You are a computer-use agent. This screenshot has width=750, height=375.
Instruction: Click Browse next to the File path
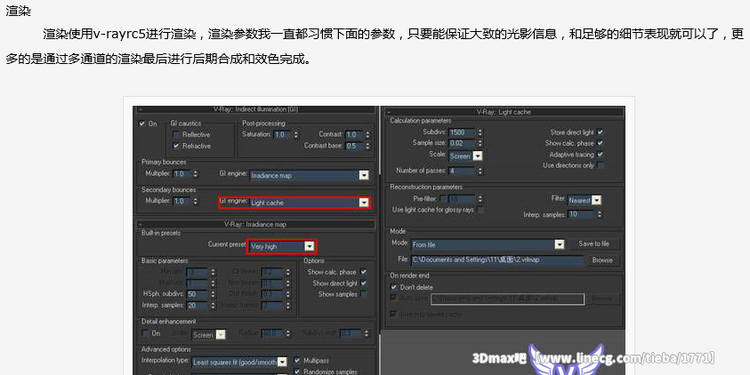click(x=602, y=260)
